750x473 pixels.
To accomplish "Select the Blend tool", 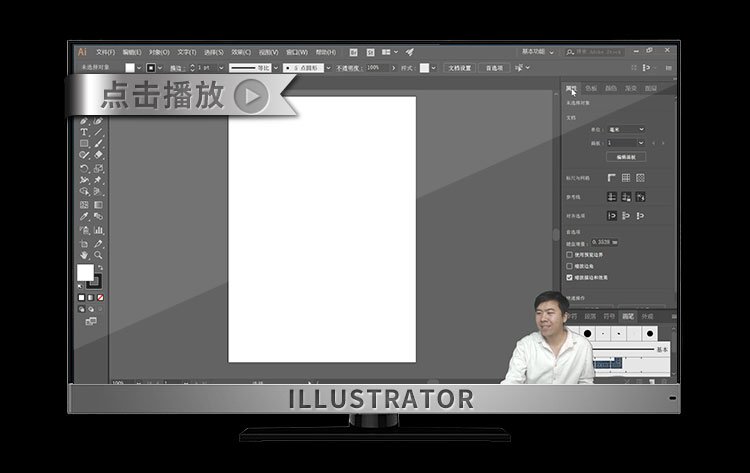I will pos(99,217).
